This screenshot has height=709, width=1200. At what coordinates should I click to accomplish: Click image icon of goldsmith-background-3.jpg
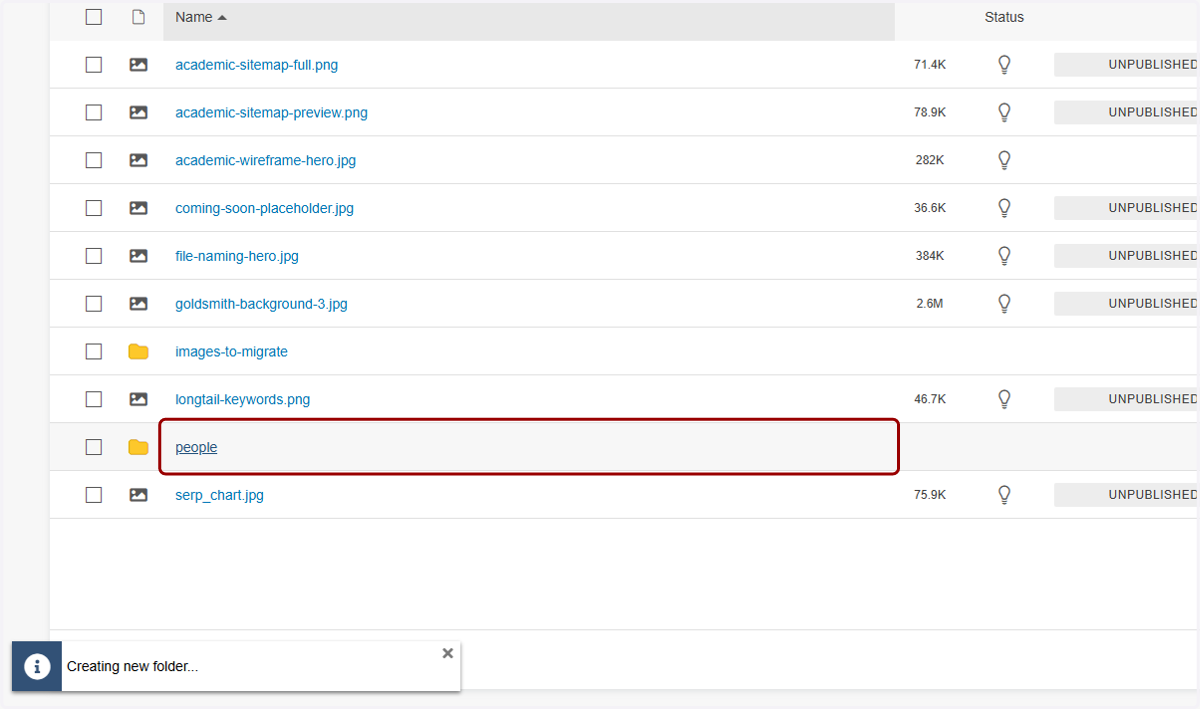(138, 304)
